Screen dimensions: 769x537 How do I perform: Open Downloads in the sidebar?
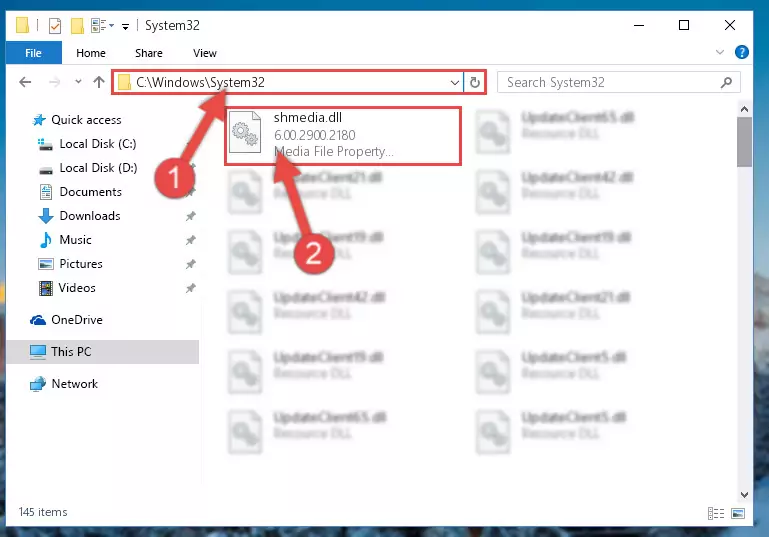[x=90, y=216]
